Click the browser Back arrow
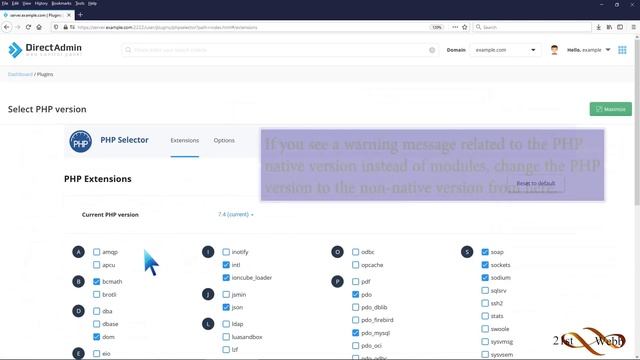 (7, 27)
